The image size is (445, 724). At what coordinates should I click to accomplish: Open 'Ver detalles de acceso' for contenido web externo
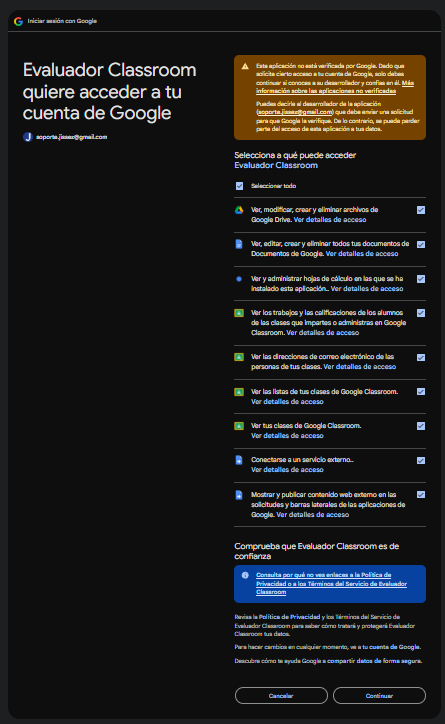313,515
